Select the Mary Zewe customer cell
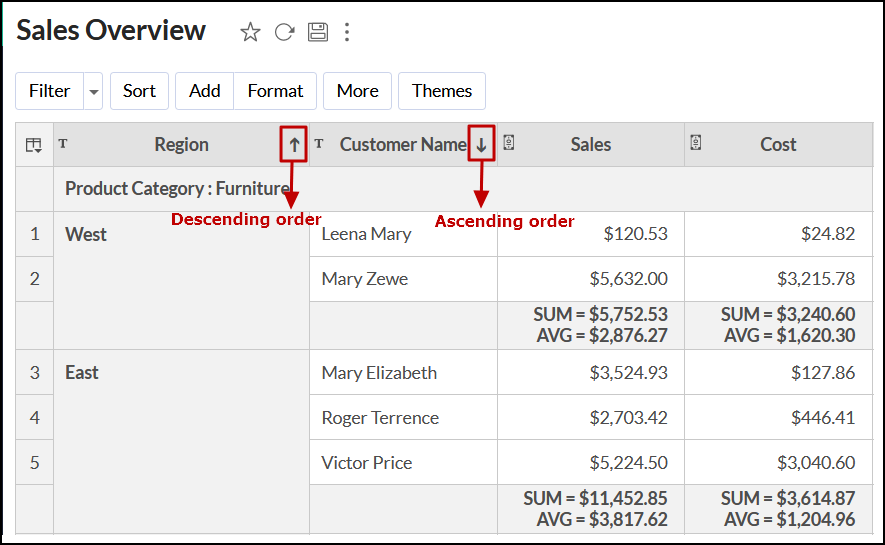Viewport: 885px width, 545px height. (365, 279)
